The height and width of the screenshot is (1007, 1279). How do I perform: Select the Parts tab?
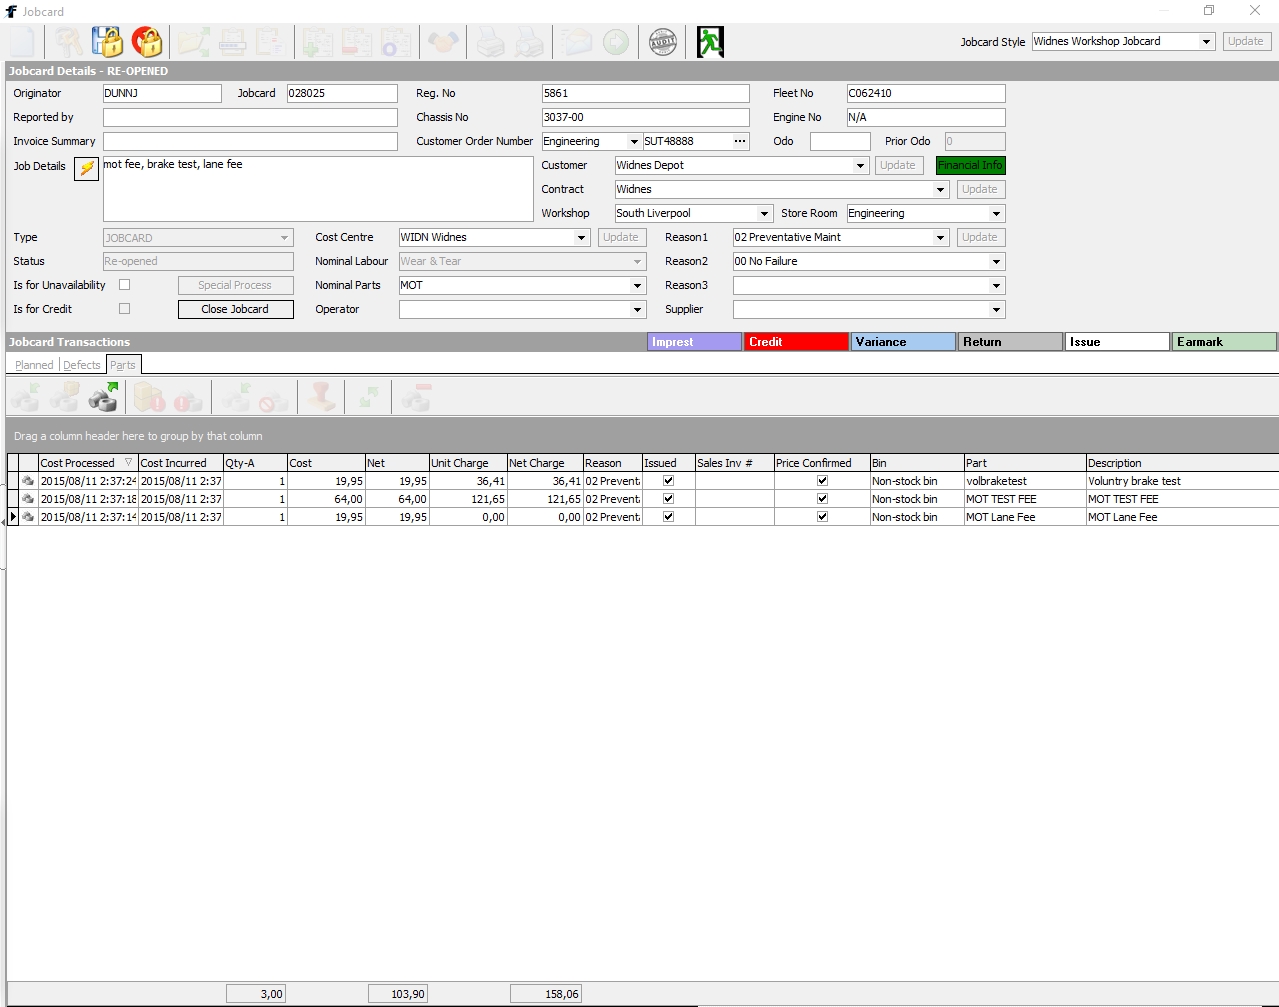point(123,365)
